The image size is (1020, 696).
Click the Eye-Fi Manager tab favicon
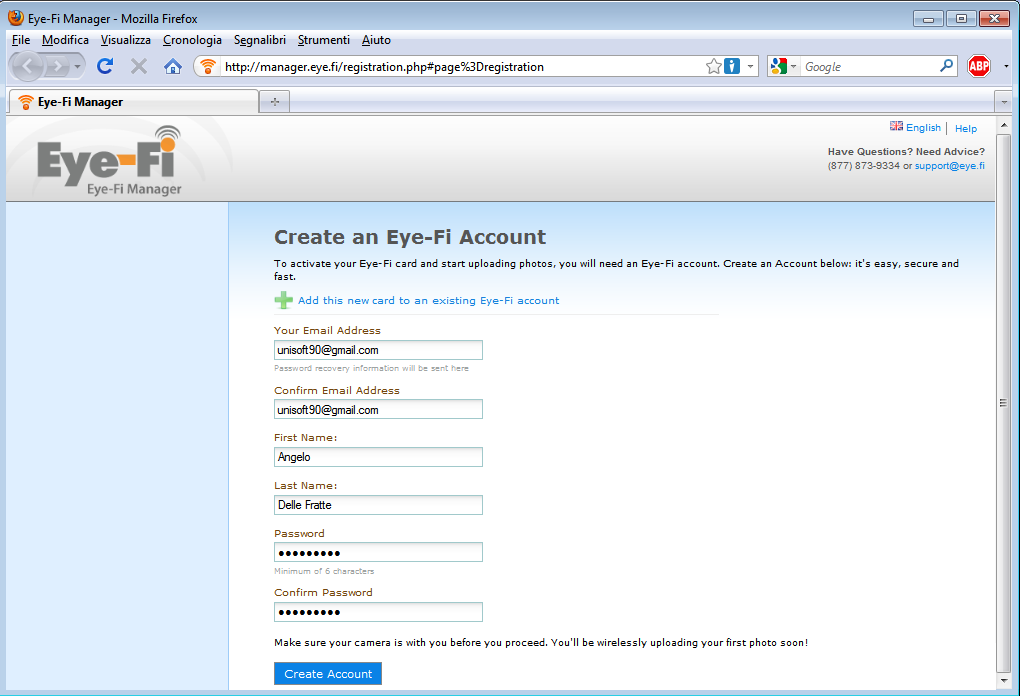click(25, 102)
